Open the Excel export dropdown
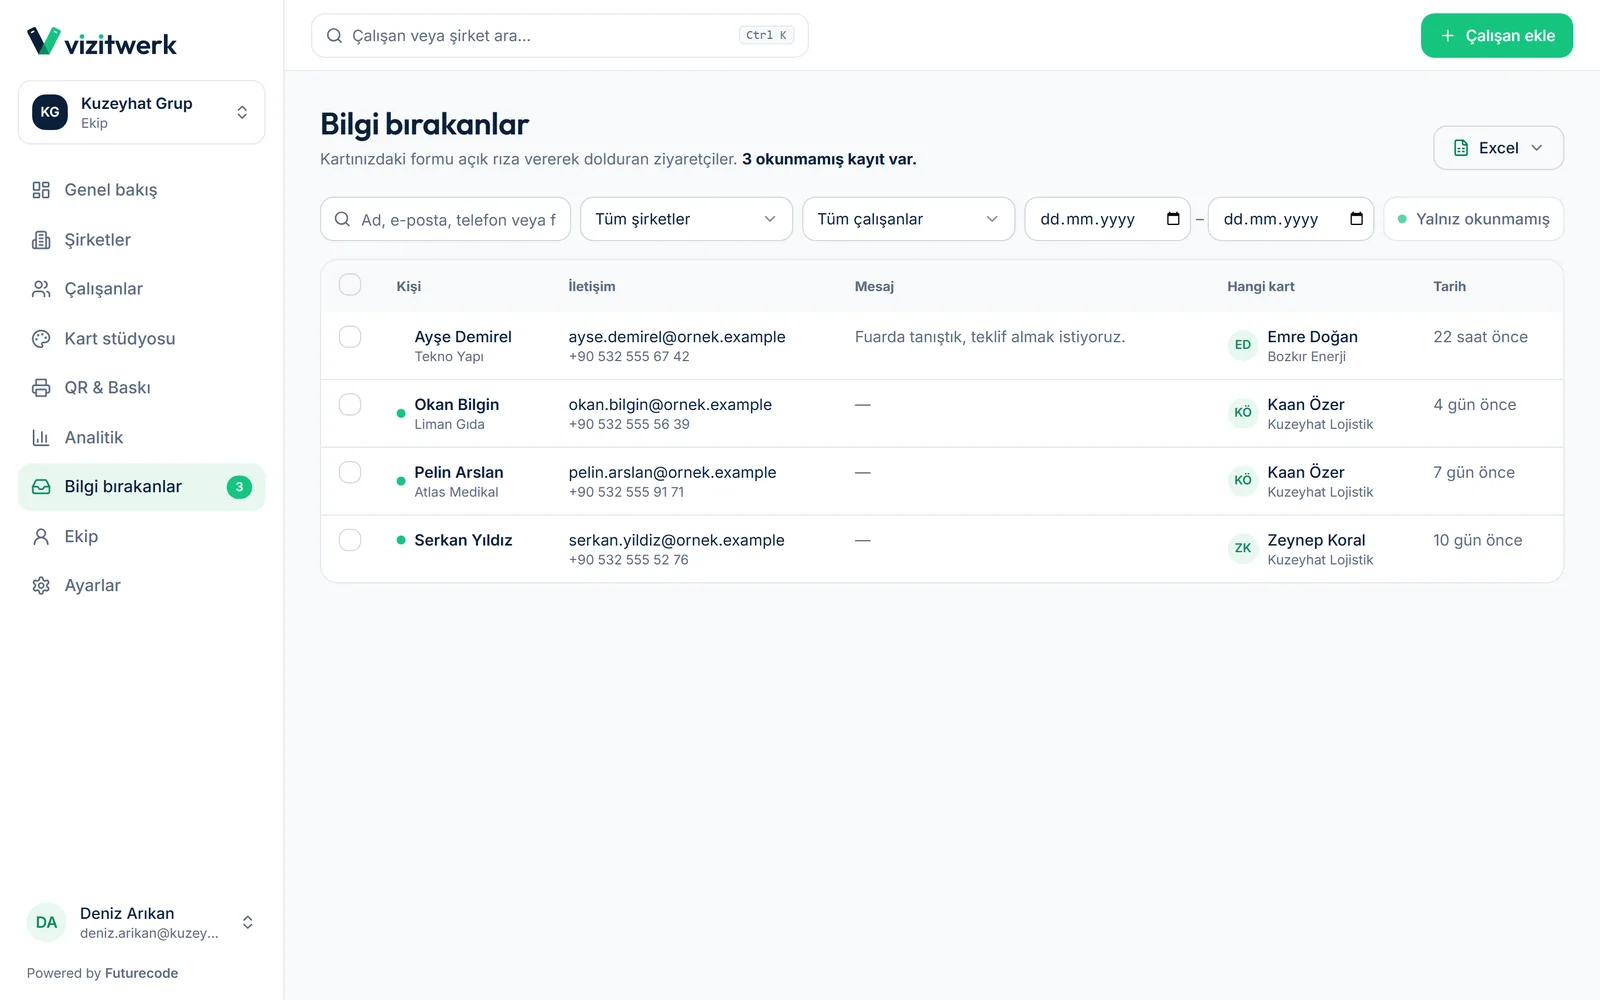 coord(1498,148)
